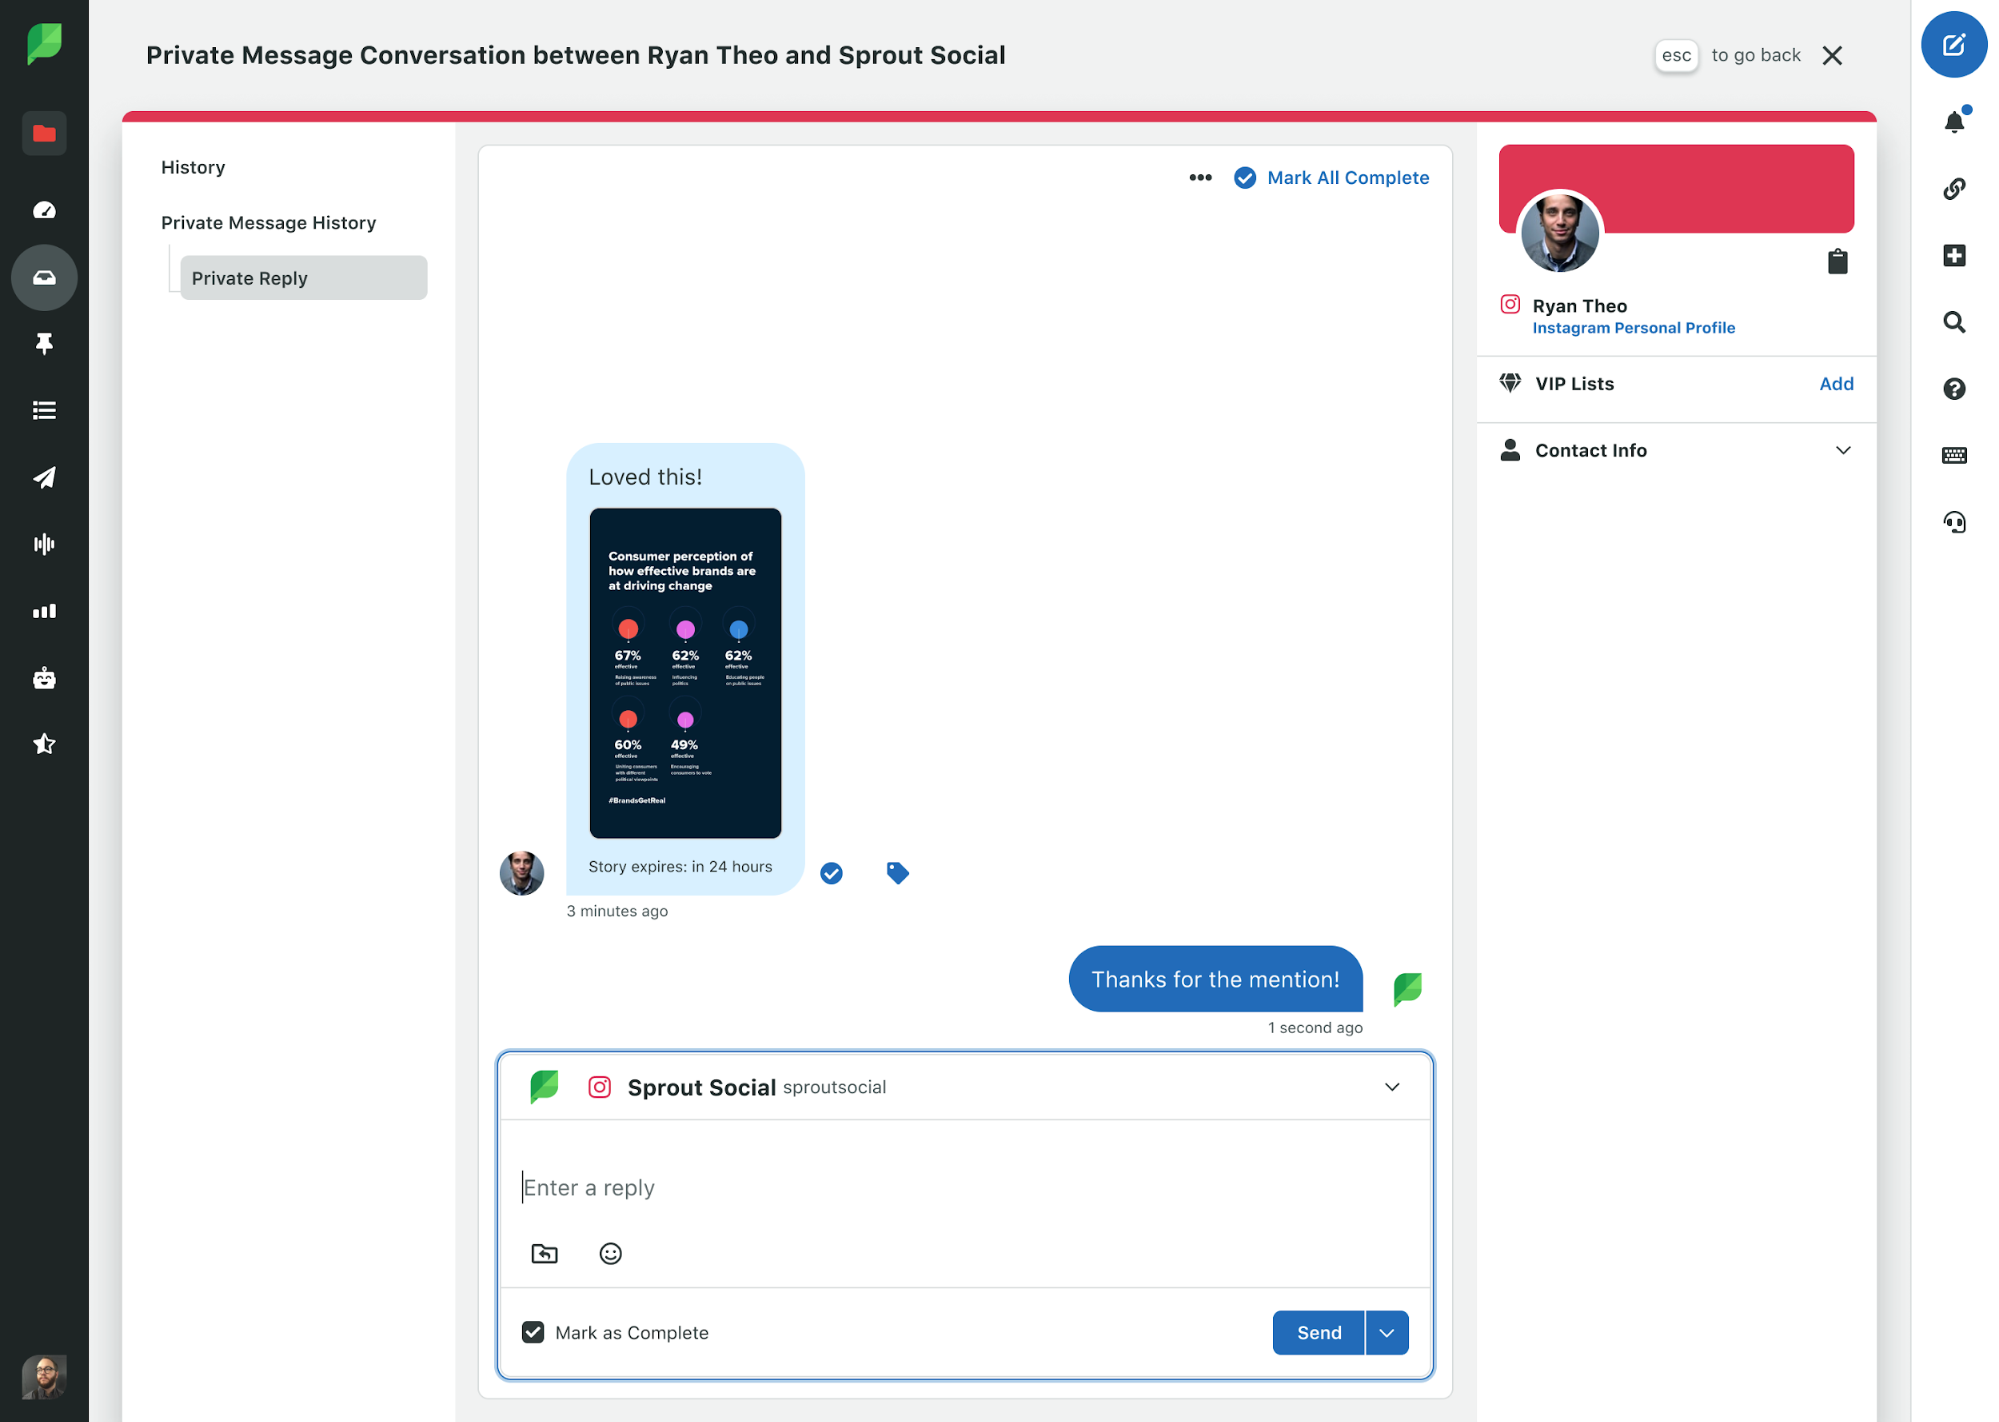Click the clipboard notes icon on profile
Viewport: 1999px width, 1422px height.
[1837, 261]
